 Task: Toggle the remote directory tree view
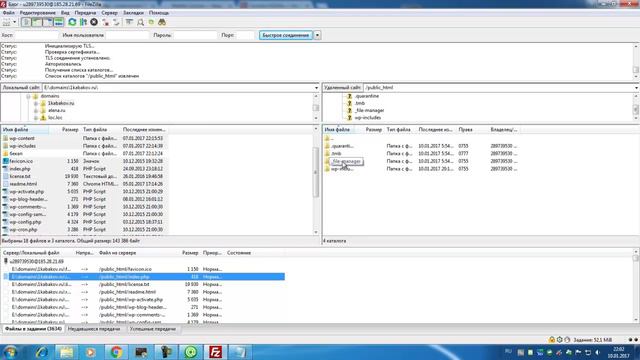[x=48, y=22]
